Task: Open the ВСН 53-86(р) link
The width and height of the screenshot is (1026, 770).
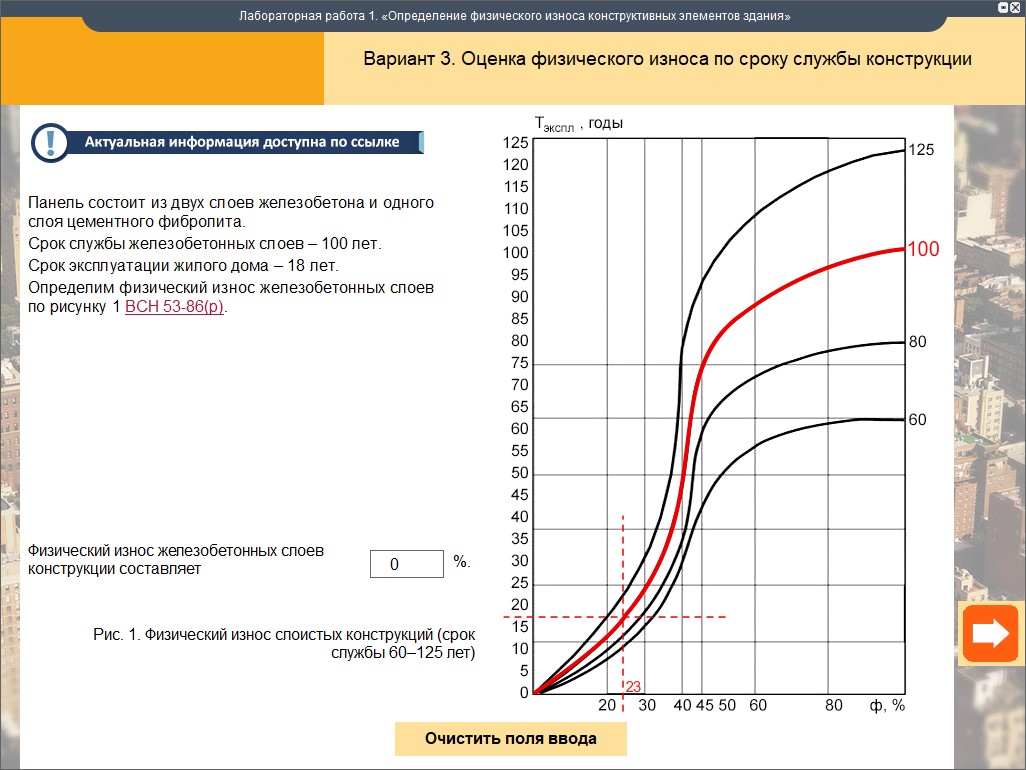Action: [x=174, y=307]
